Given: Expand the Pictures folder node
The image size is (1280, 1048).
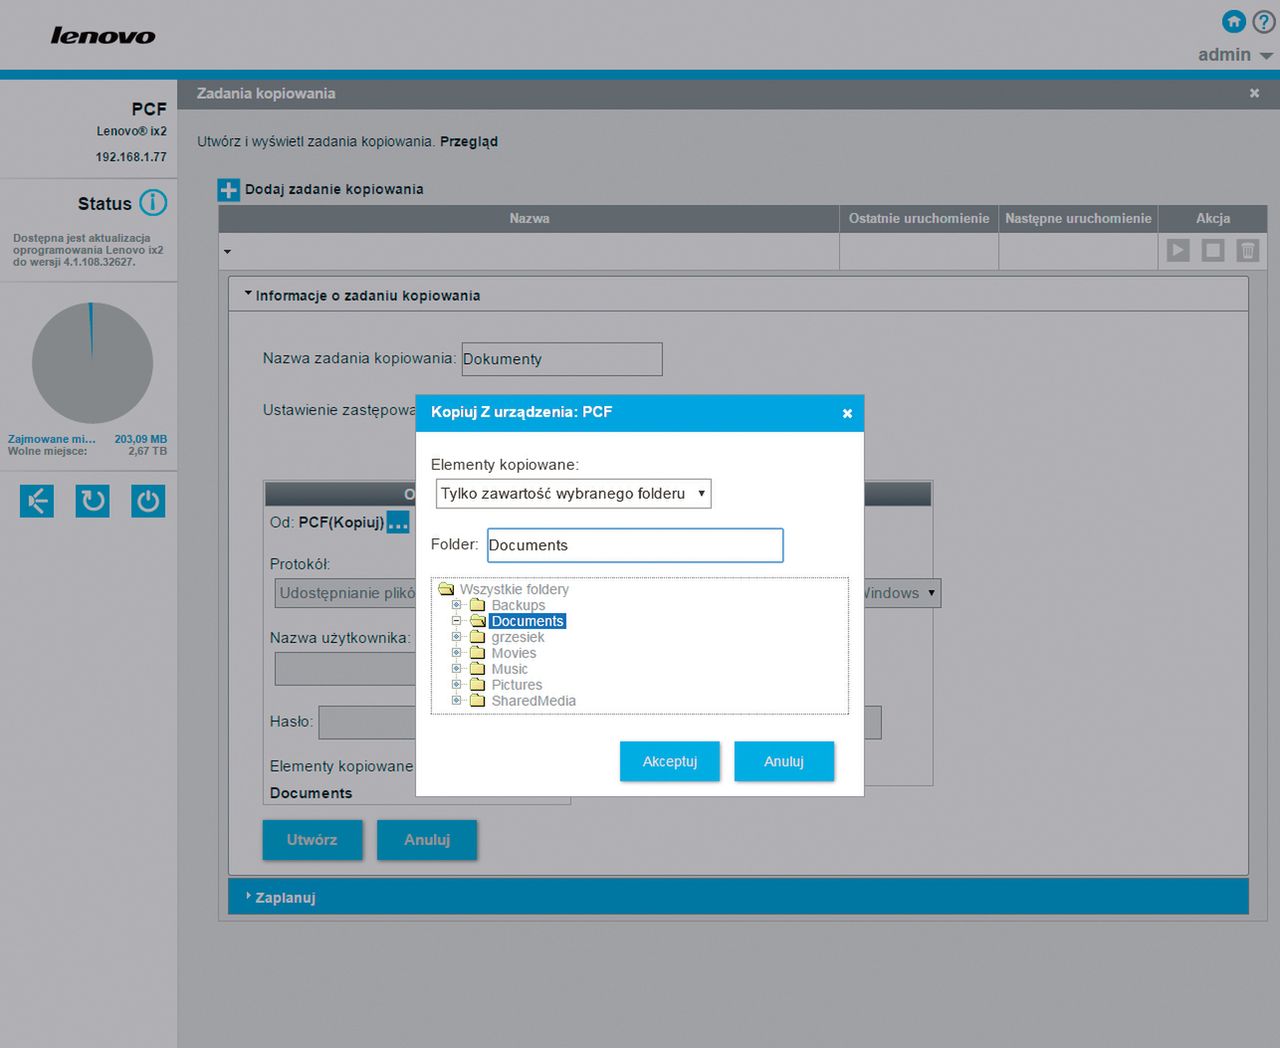Looking at the screenshot, I should (457, 684).
